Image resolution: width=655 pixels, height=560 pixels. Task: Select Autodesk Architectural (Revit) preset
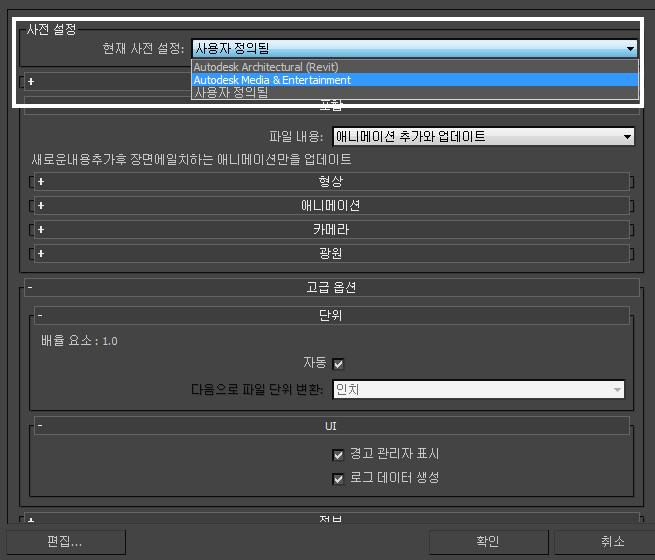click(x=414, y=67)
